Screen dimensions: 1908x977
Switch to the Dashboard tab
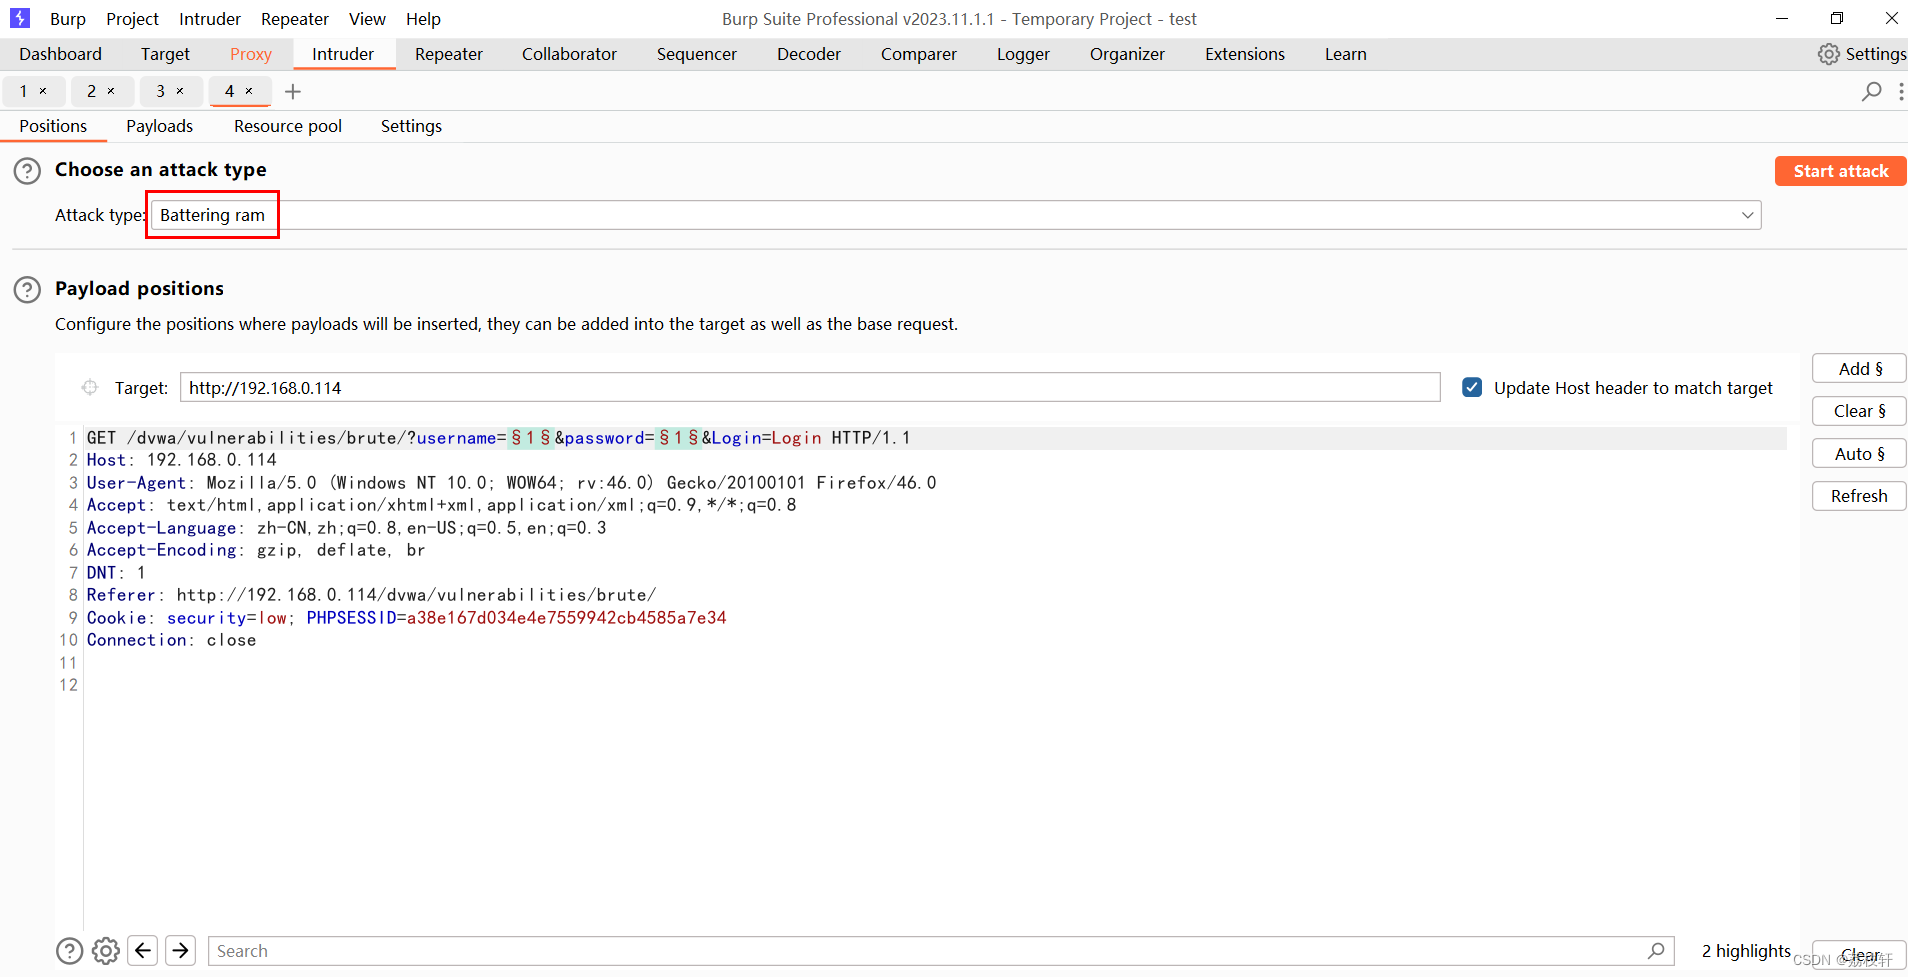(x=60, y=54)
